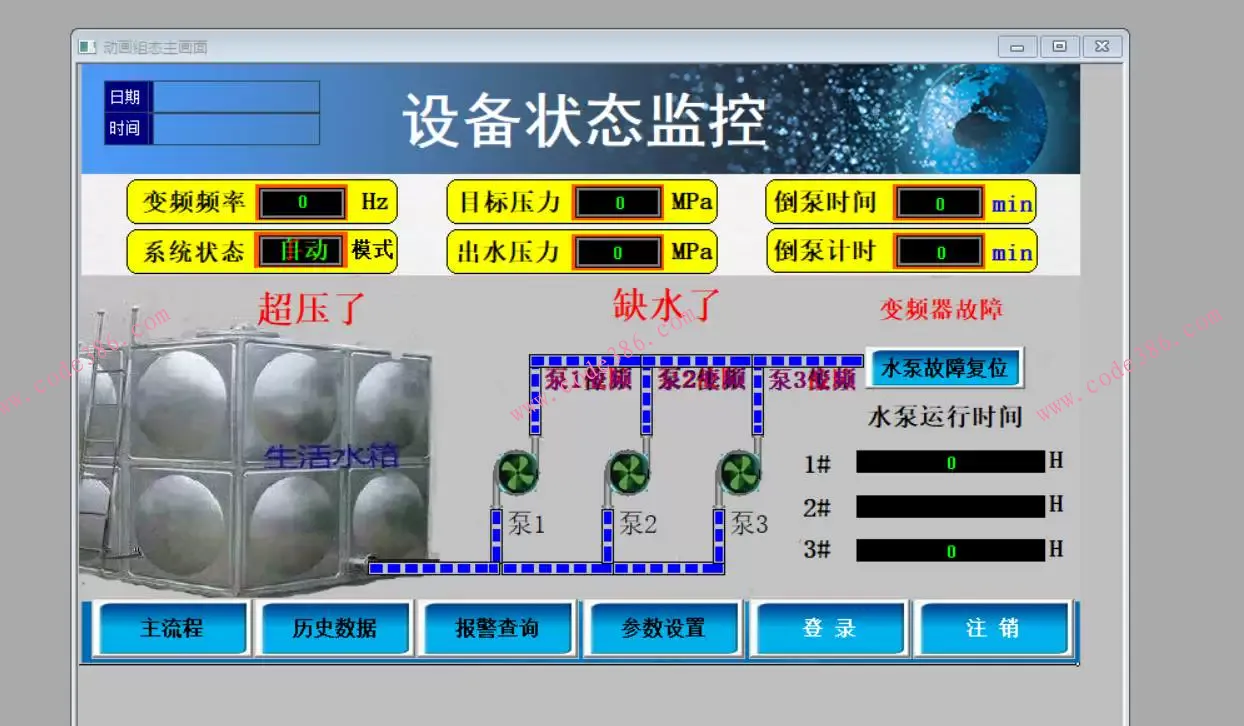Click the 登录 button

pos(829,628)
